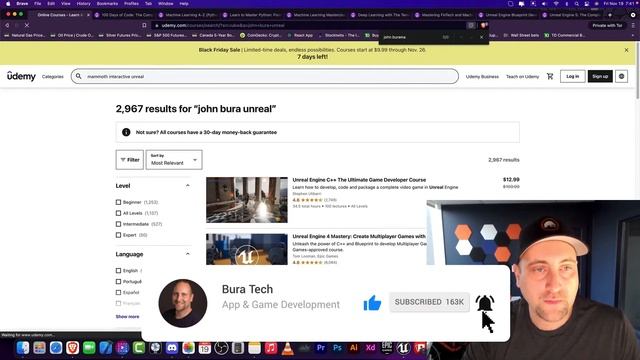The width and height of the screenshot is (640, 360).
Task: Open the Categories menu
Action: pos(53,77)
